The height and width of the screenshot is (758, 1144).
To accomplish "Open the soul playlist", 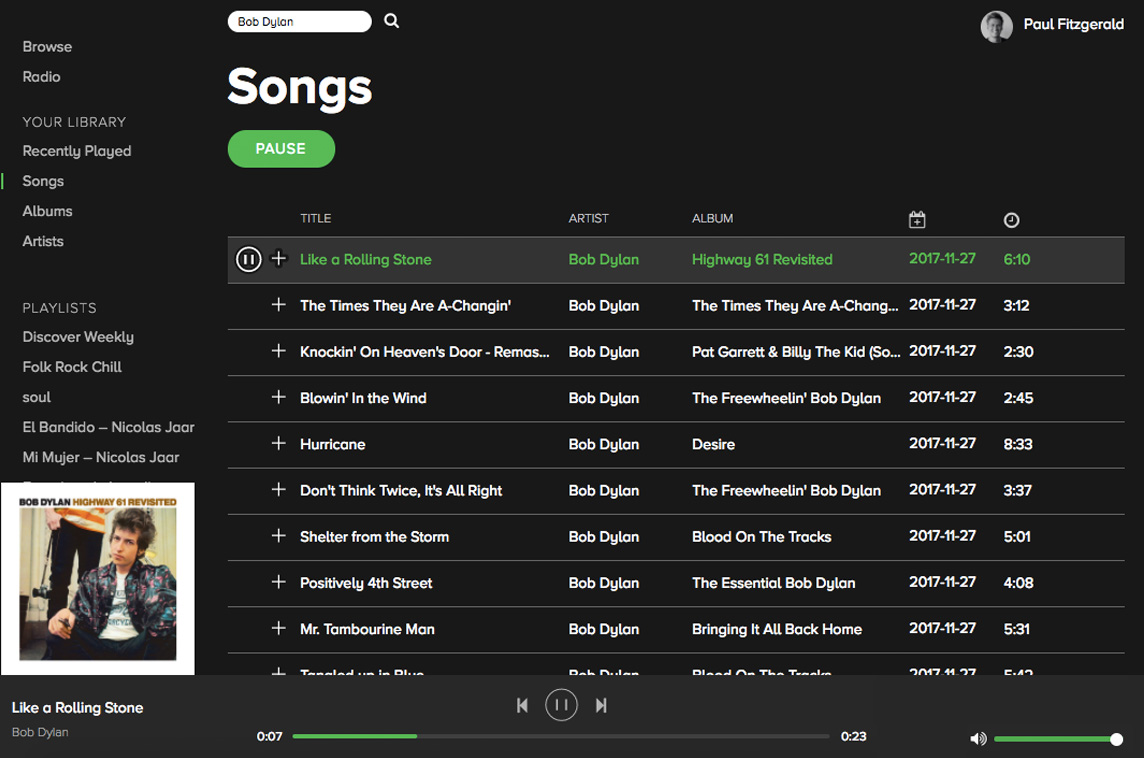I will (36, 397).
